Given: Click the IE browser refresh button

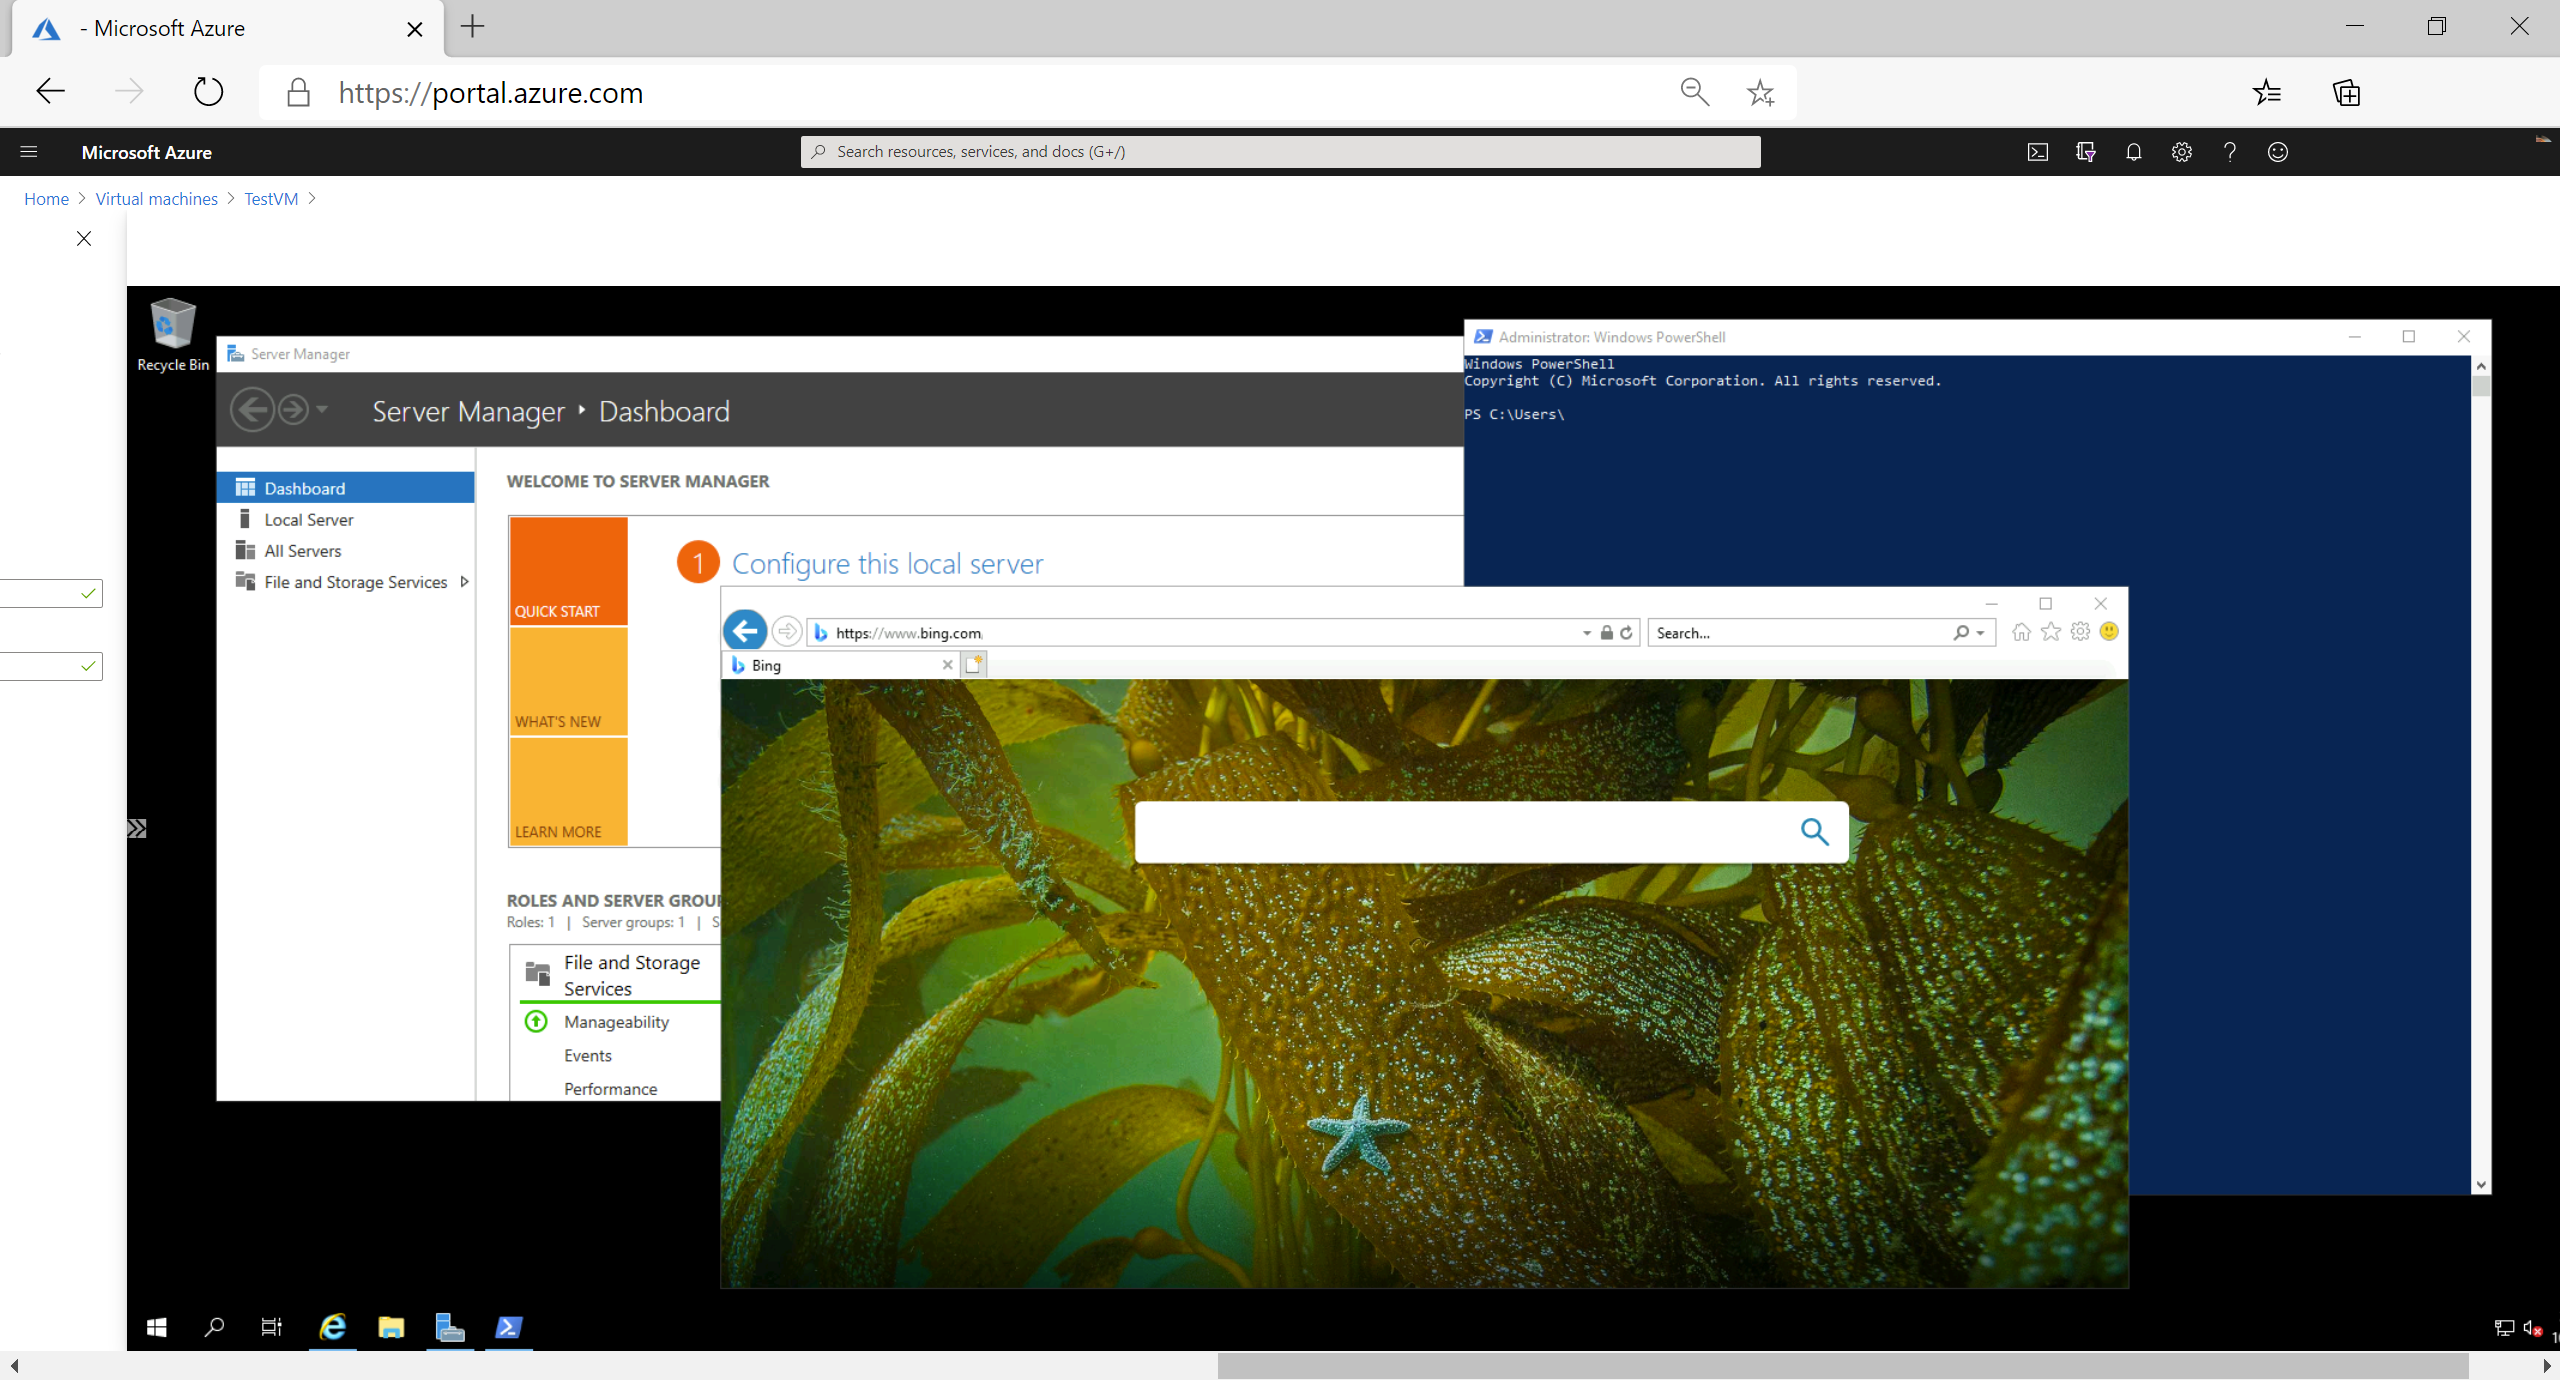Looking at the screenshot, I should coord(1627,632).
